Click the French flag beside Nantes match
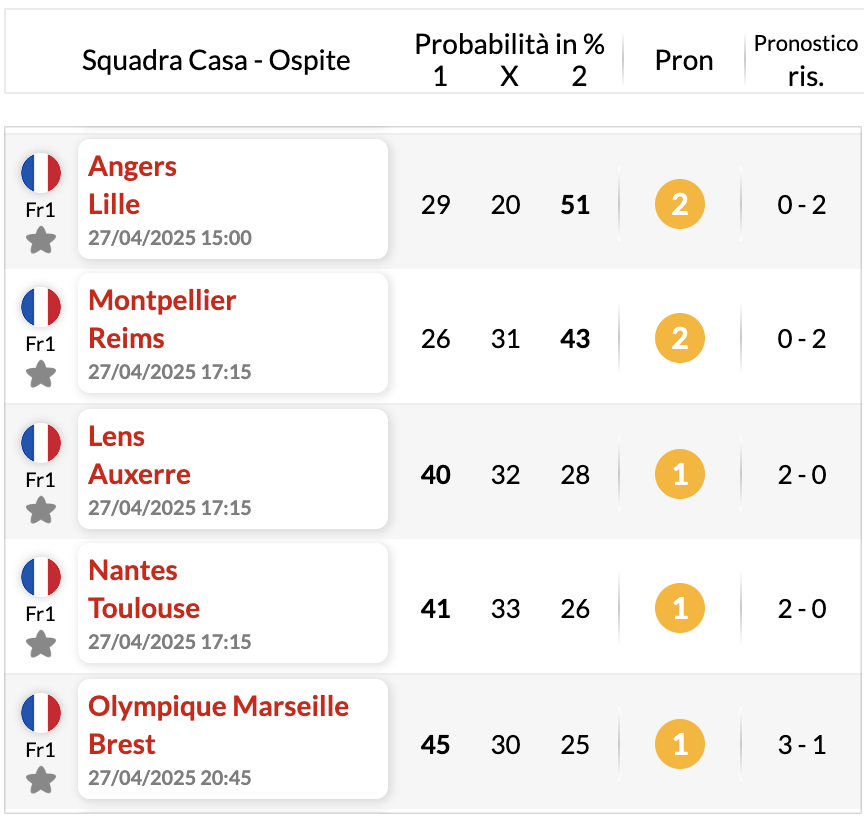864x818 pixels. click(x=41, y=577)
